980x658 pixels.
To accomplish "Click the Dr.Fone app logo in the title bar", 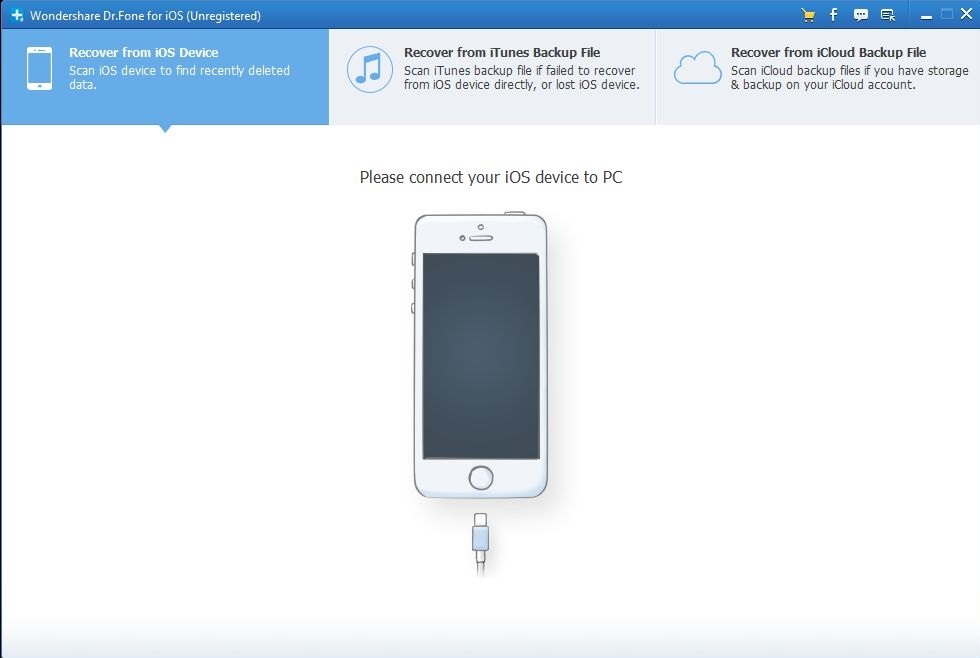I will coord(17,15).
